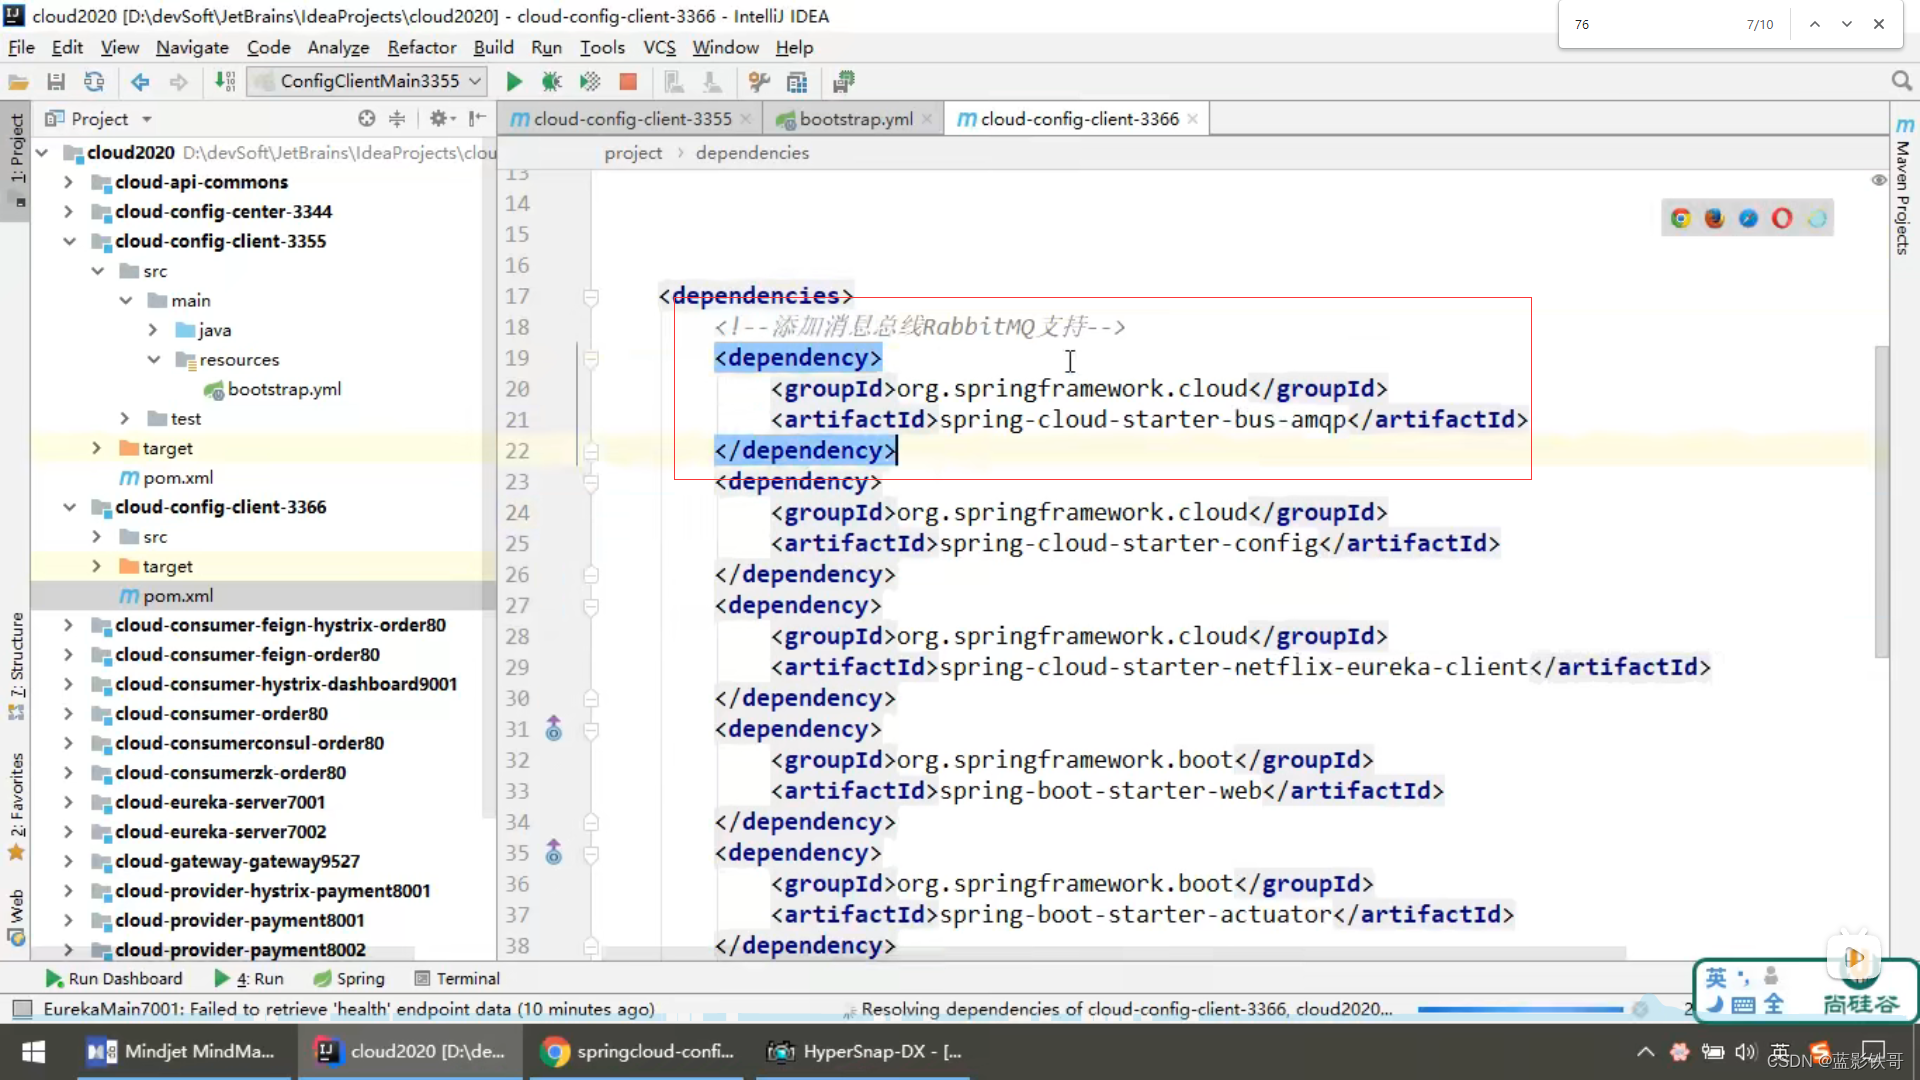
Task: Click the search everywhere magnifier icon
Action: [1901, 81]
